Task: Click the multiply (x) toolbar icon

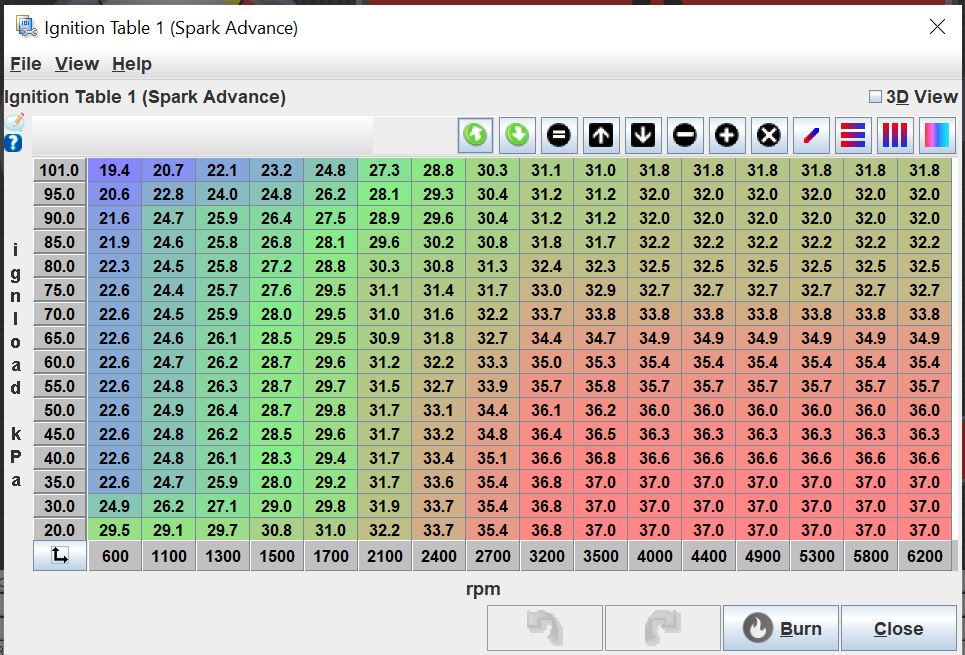Action: point(769,135)
